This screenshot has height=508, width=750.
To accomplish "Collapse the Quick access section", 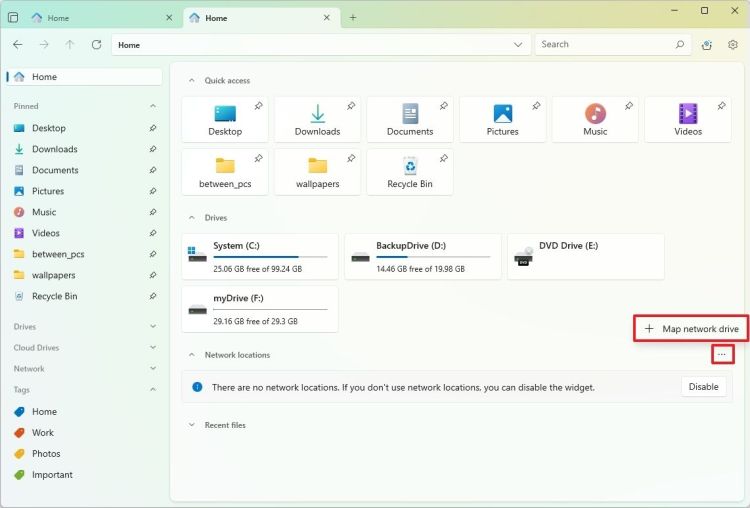I will 191,81.
